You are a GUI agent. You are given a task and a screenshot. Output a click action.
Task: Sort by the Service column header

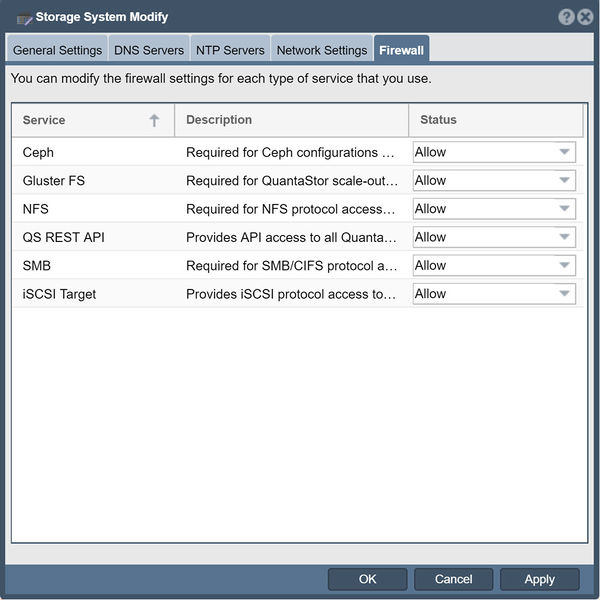[x=93, y=120]
